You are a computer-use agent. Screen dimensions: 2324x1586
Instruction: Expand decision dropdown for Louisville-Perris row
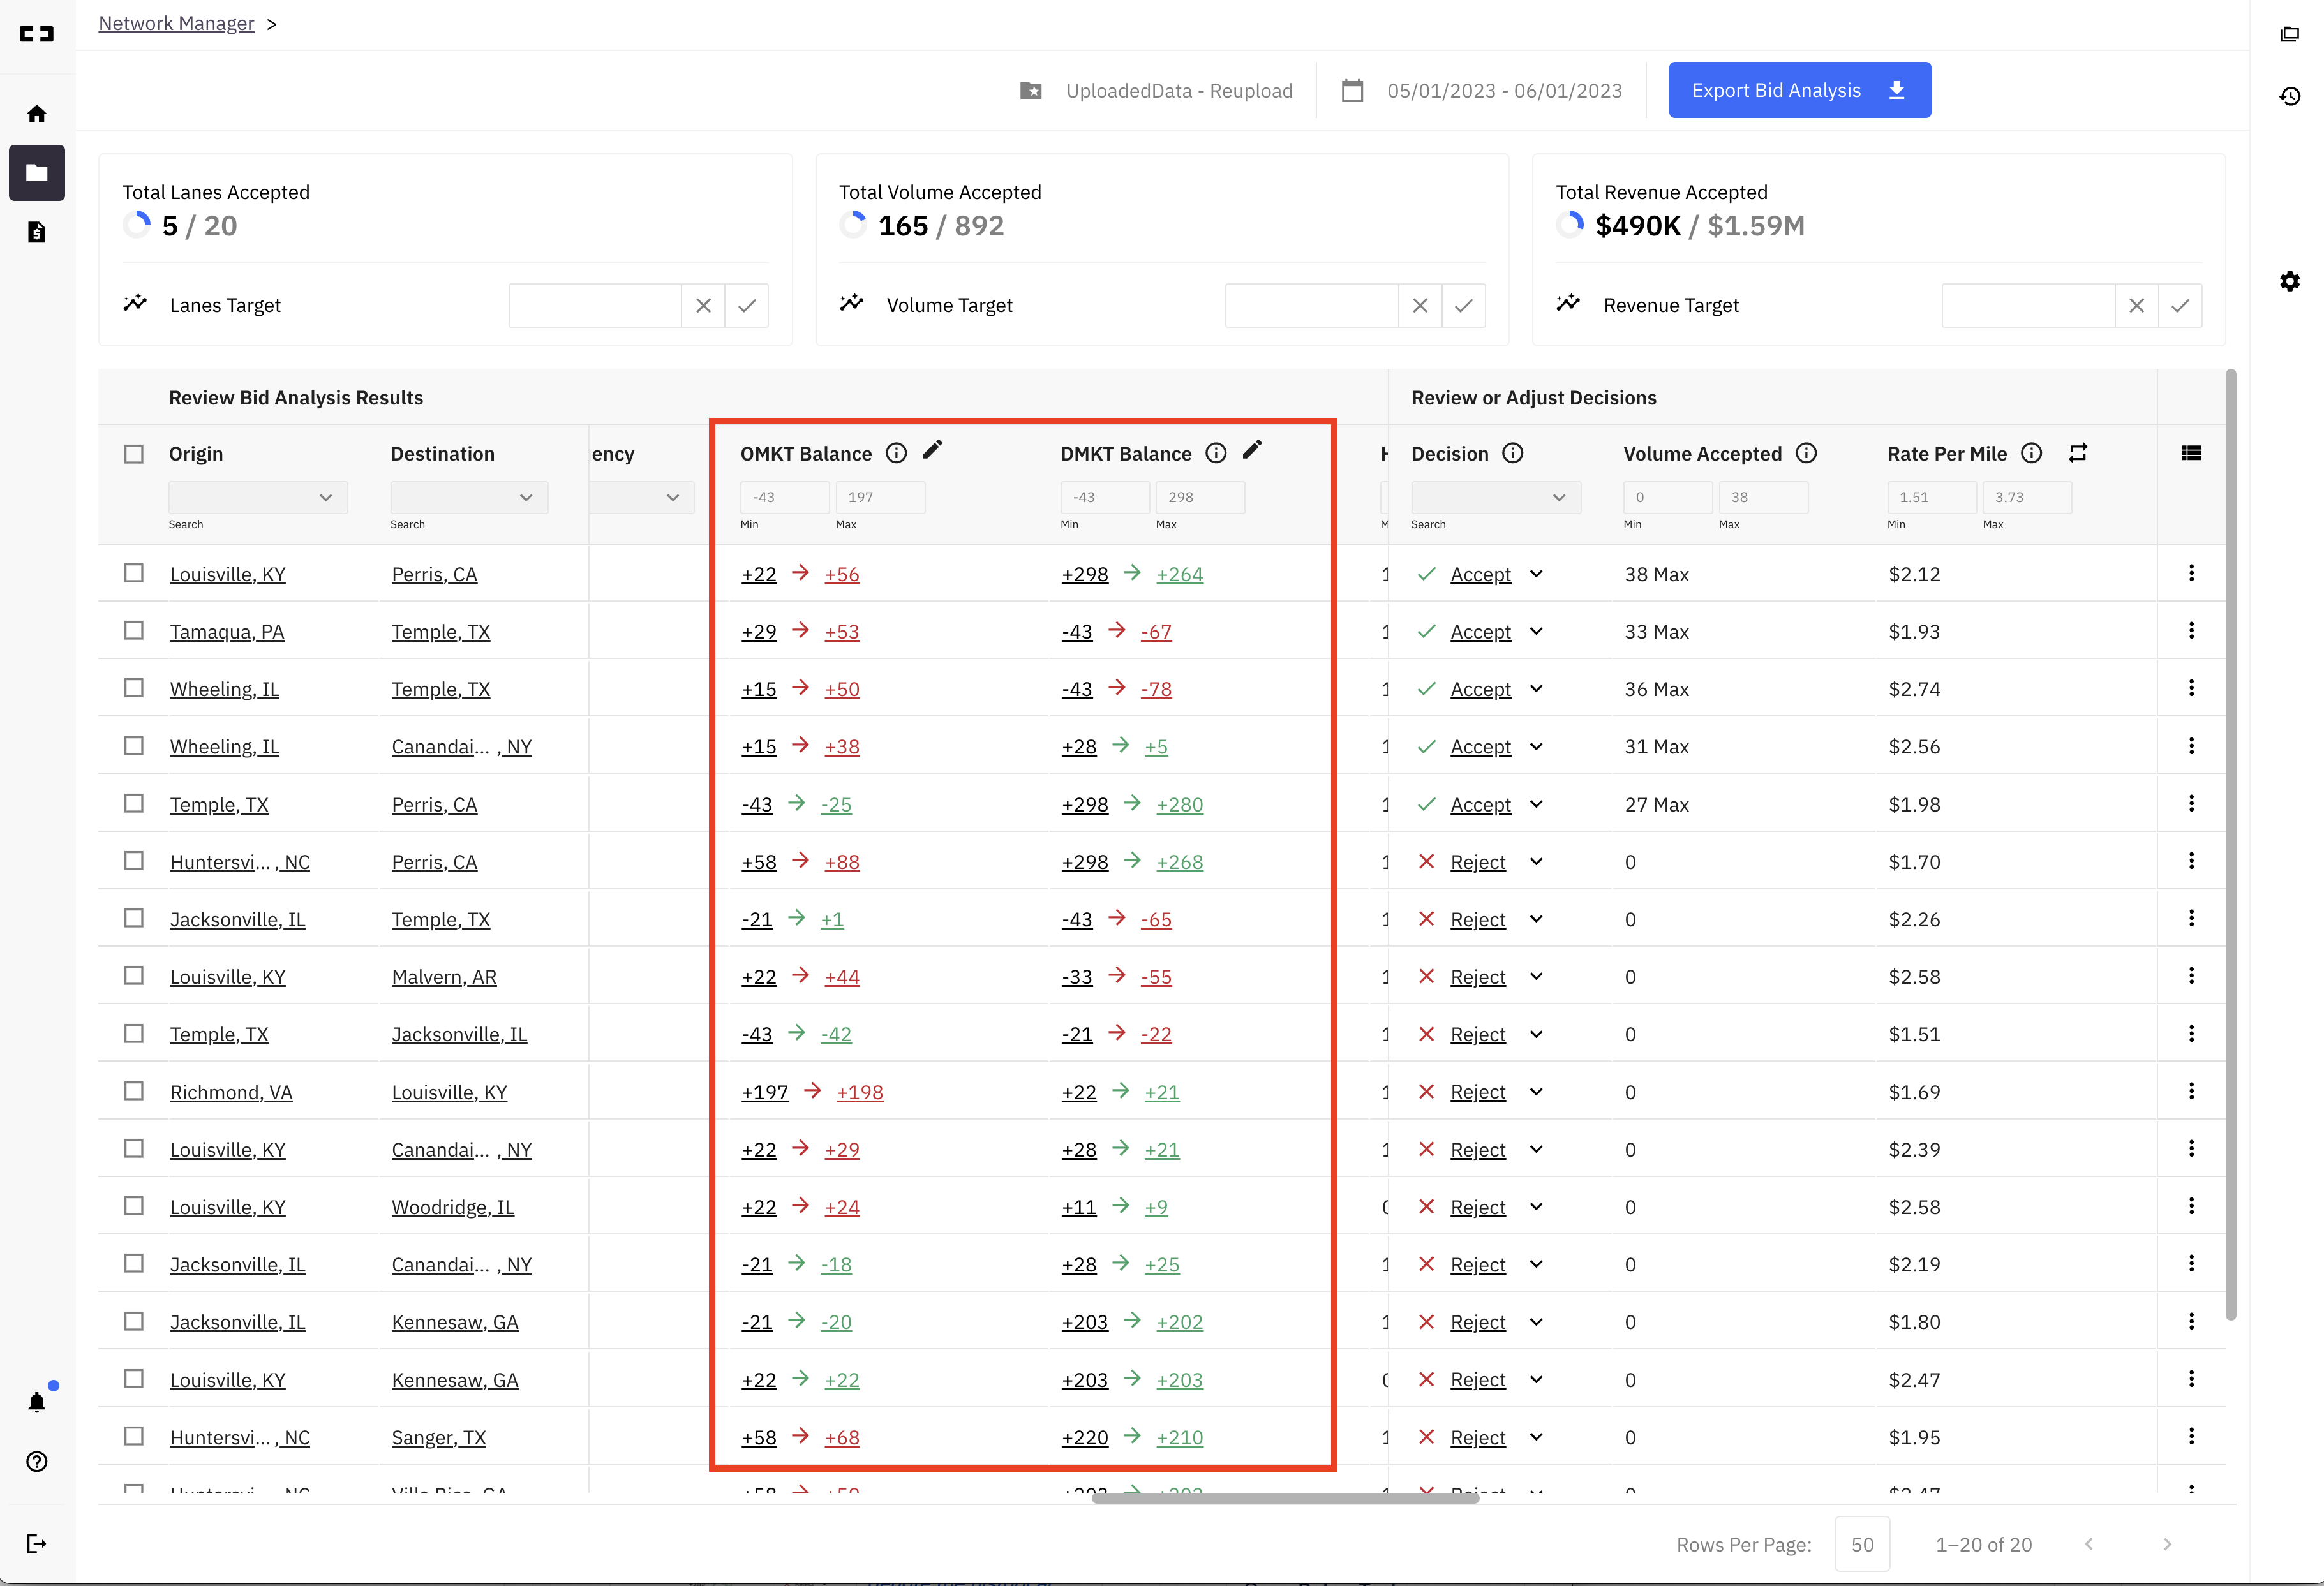point(1537,574)
